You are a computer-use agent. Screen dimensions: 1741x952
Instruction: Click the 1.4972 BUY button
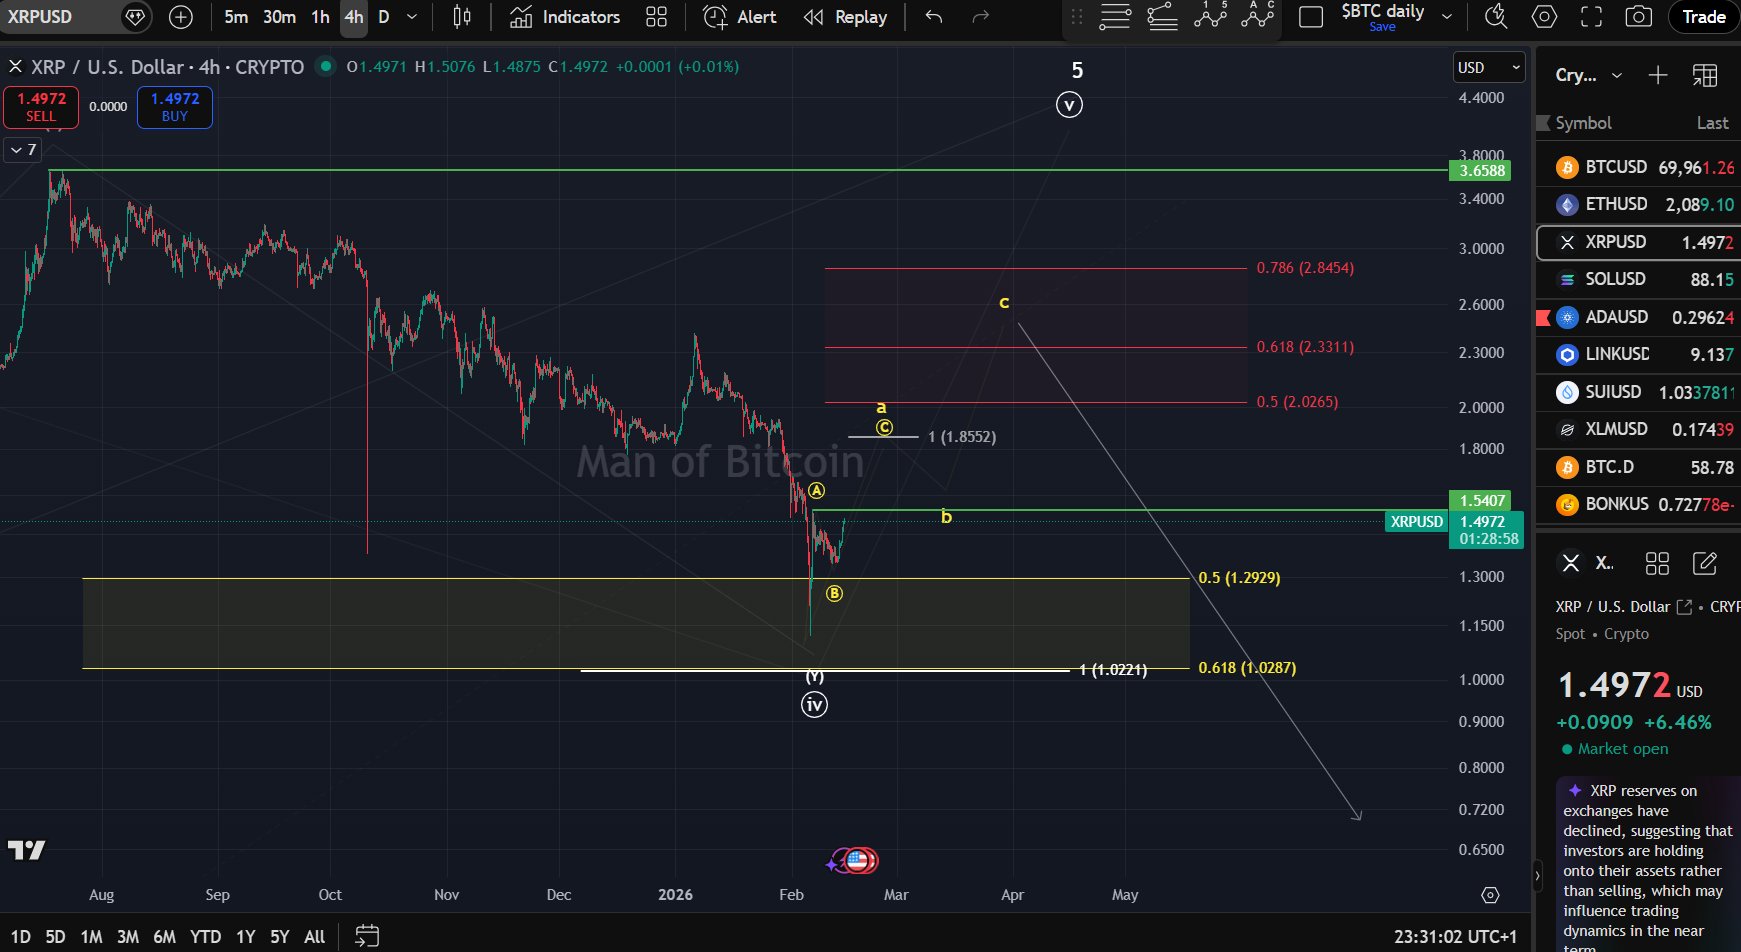coord(175,107)
